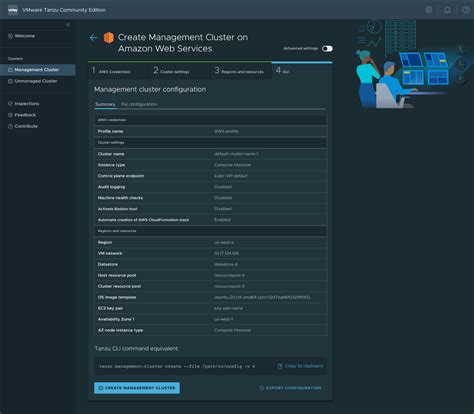Click the Datastore row label
This screenshot has height=414, width=474.
tap(108, 264)
